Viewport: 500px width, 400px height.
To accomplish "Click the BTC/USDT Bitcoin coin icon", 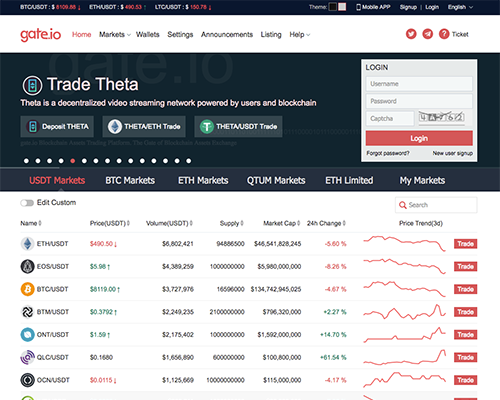I will pos(27,289).
